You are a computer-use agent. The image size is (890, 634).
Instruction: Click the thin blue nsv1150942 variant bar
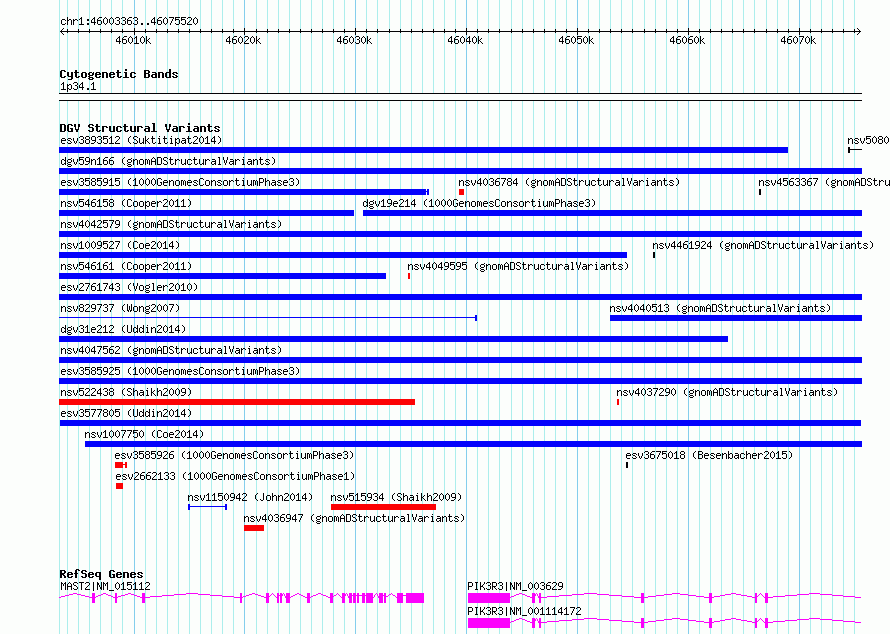pyautogui.click(x=207, y=507)
